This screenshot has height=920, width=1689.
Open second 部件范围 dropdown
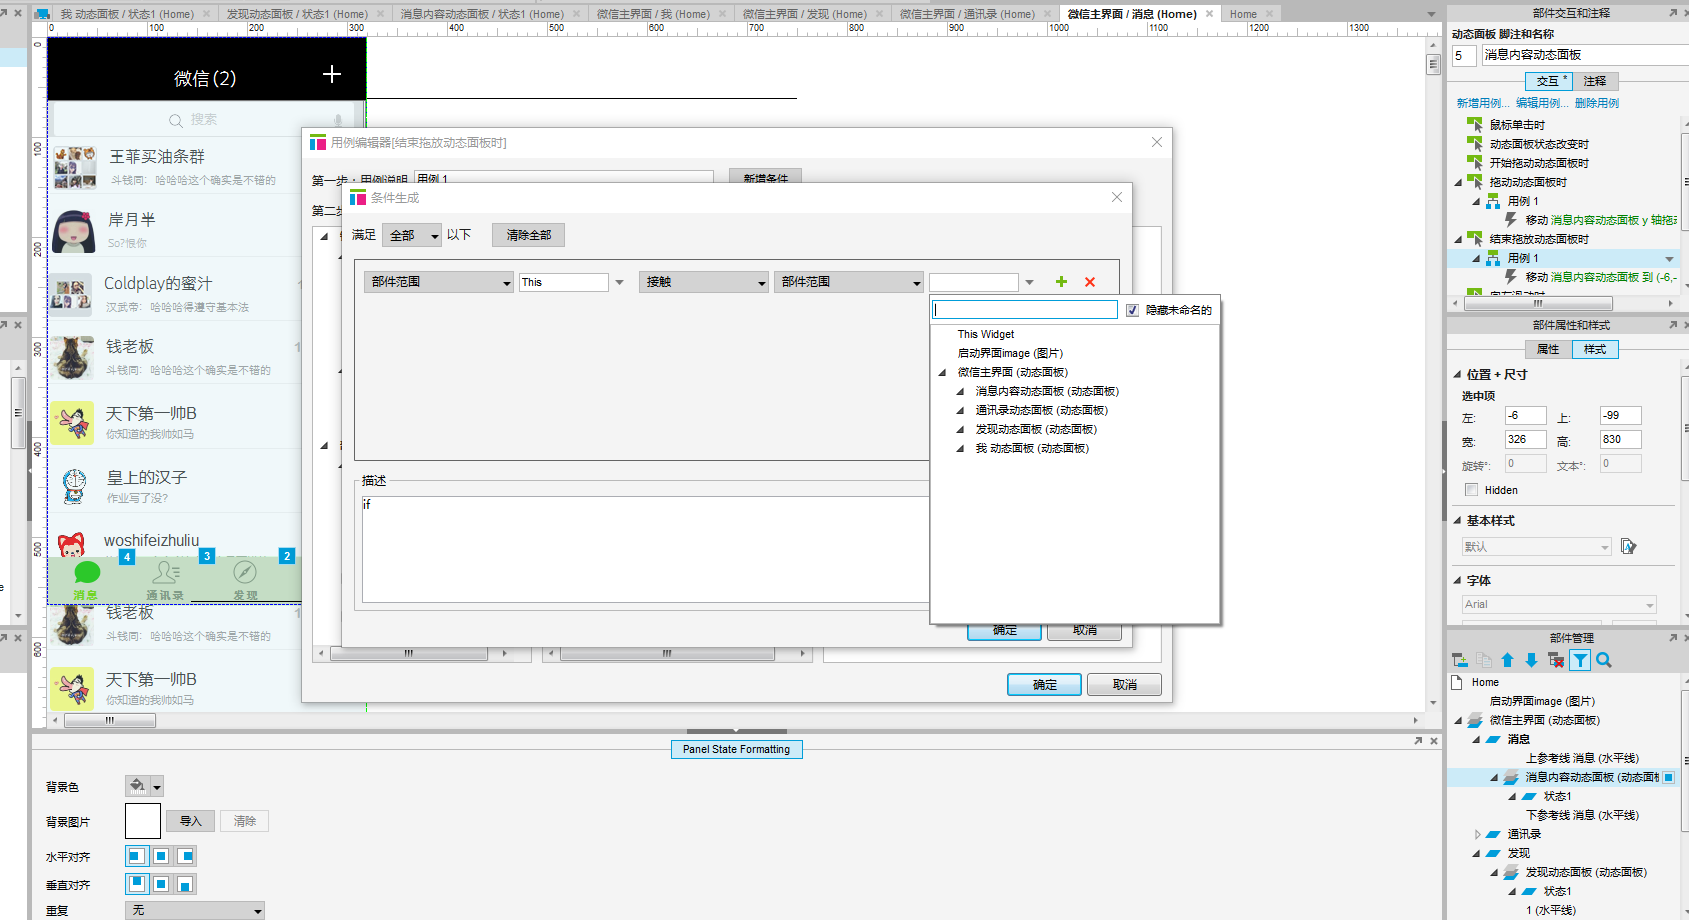(849, 282)
